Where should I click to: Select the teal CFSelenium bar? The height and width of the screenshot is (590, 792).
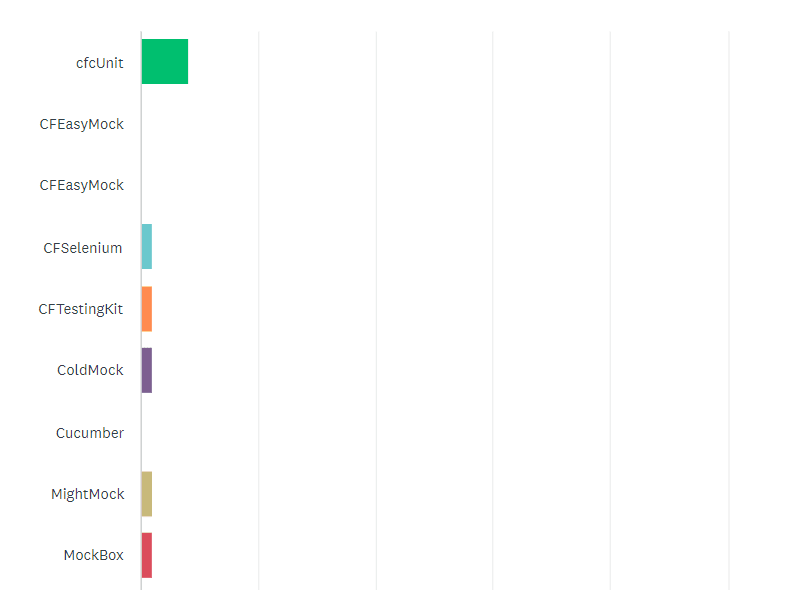(x=147, y=247)
